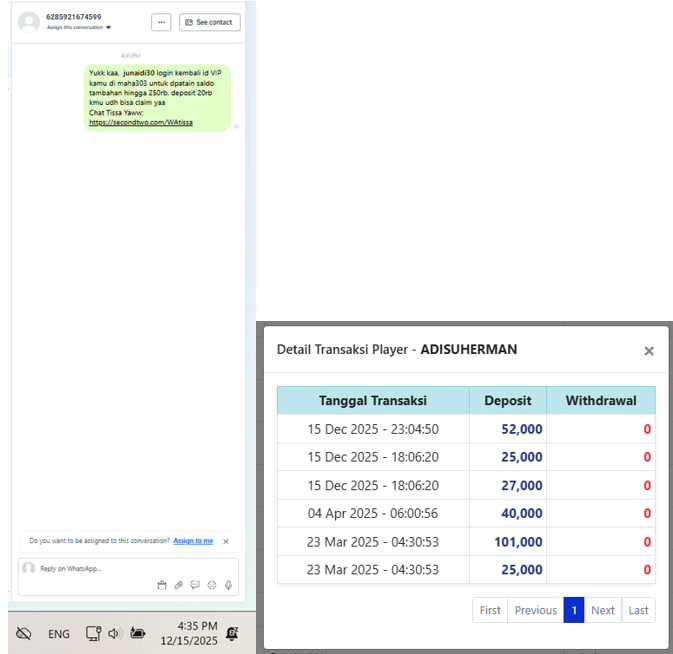The width and height of the screenshot is (673, 654).
Task: Dismiss the assignment prompt with its X
Action: pyautogui.click(x=226, y=541)
